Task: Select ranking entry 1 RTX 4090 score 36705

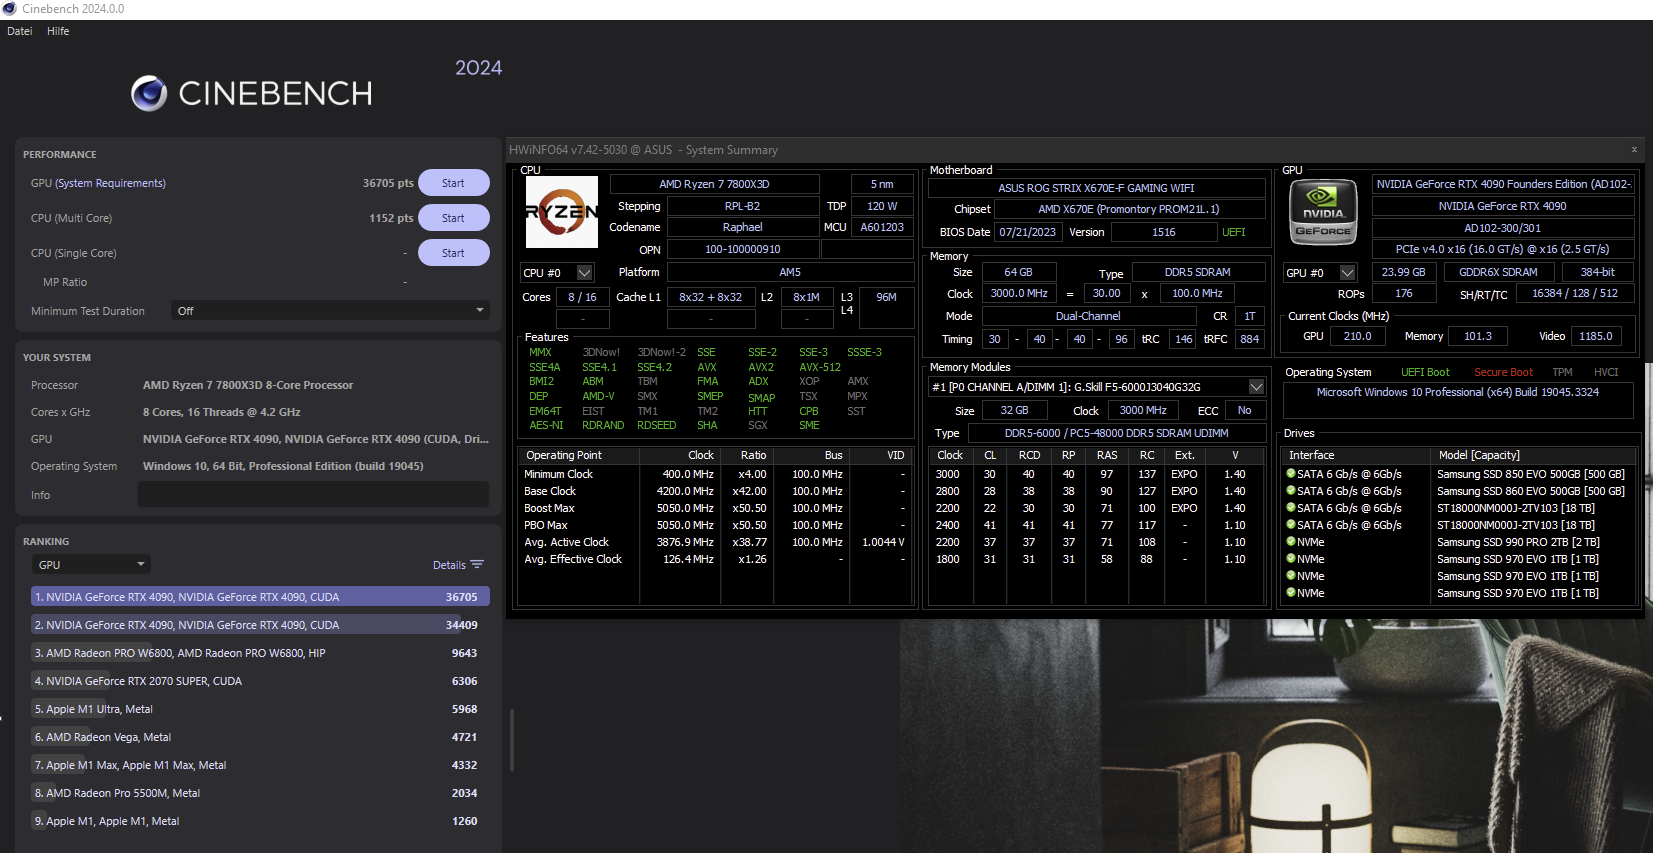Action: point(260,597)
